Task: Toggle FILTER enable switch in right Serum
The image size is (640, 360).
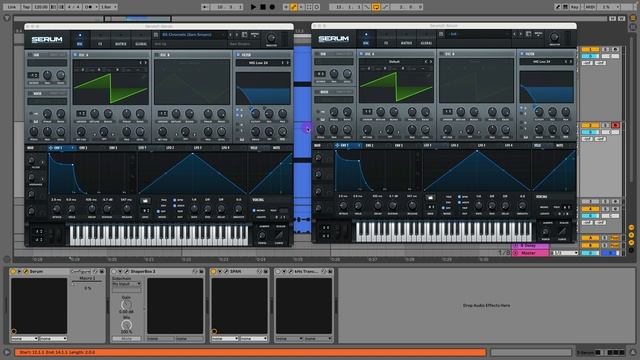Action: tap(522, 54)
